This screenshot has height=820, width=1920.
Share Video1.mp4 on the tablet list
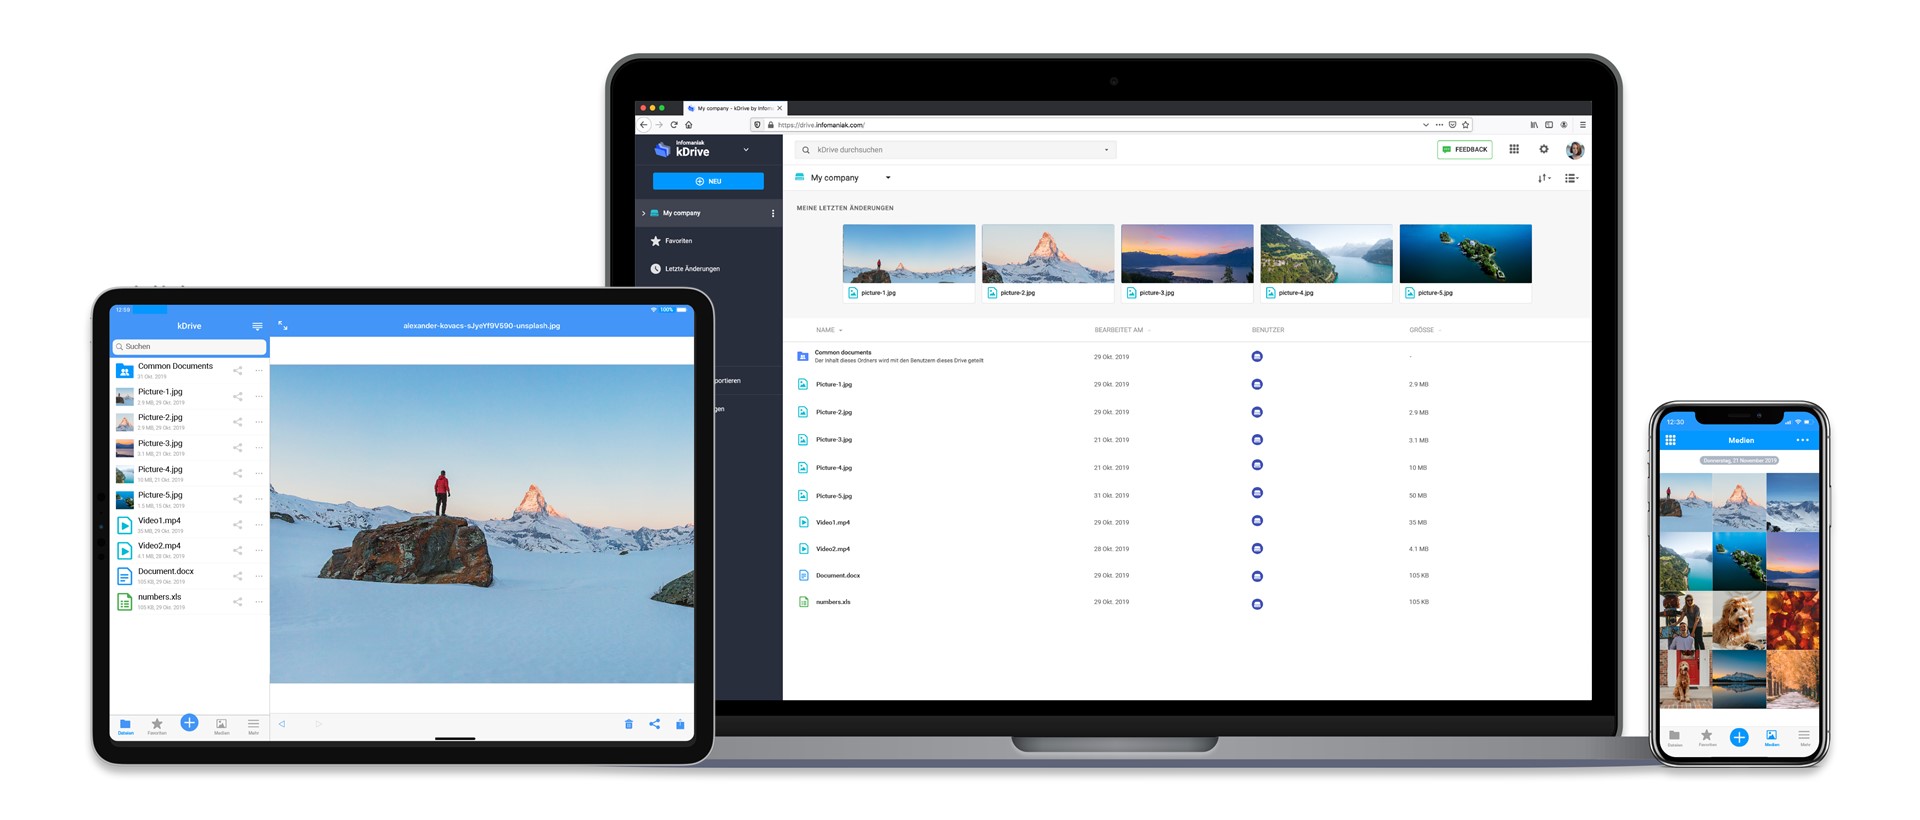(x=238, y=525)
